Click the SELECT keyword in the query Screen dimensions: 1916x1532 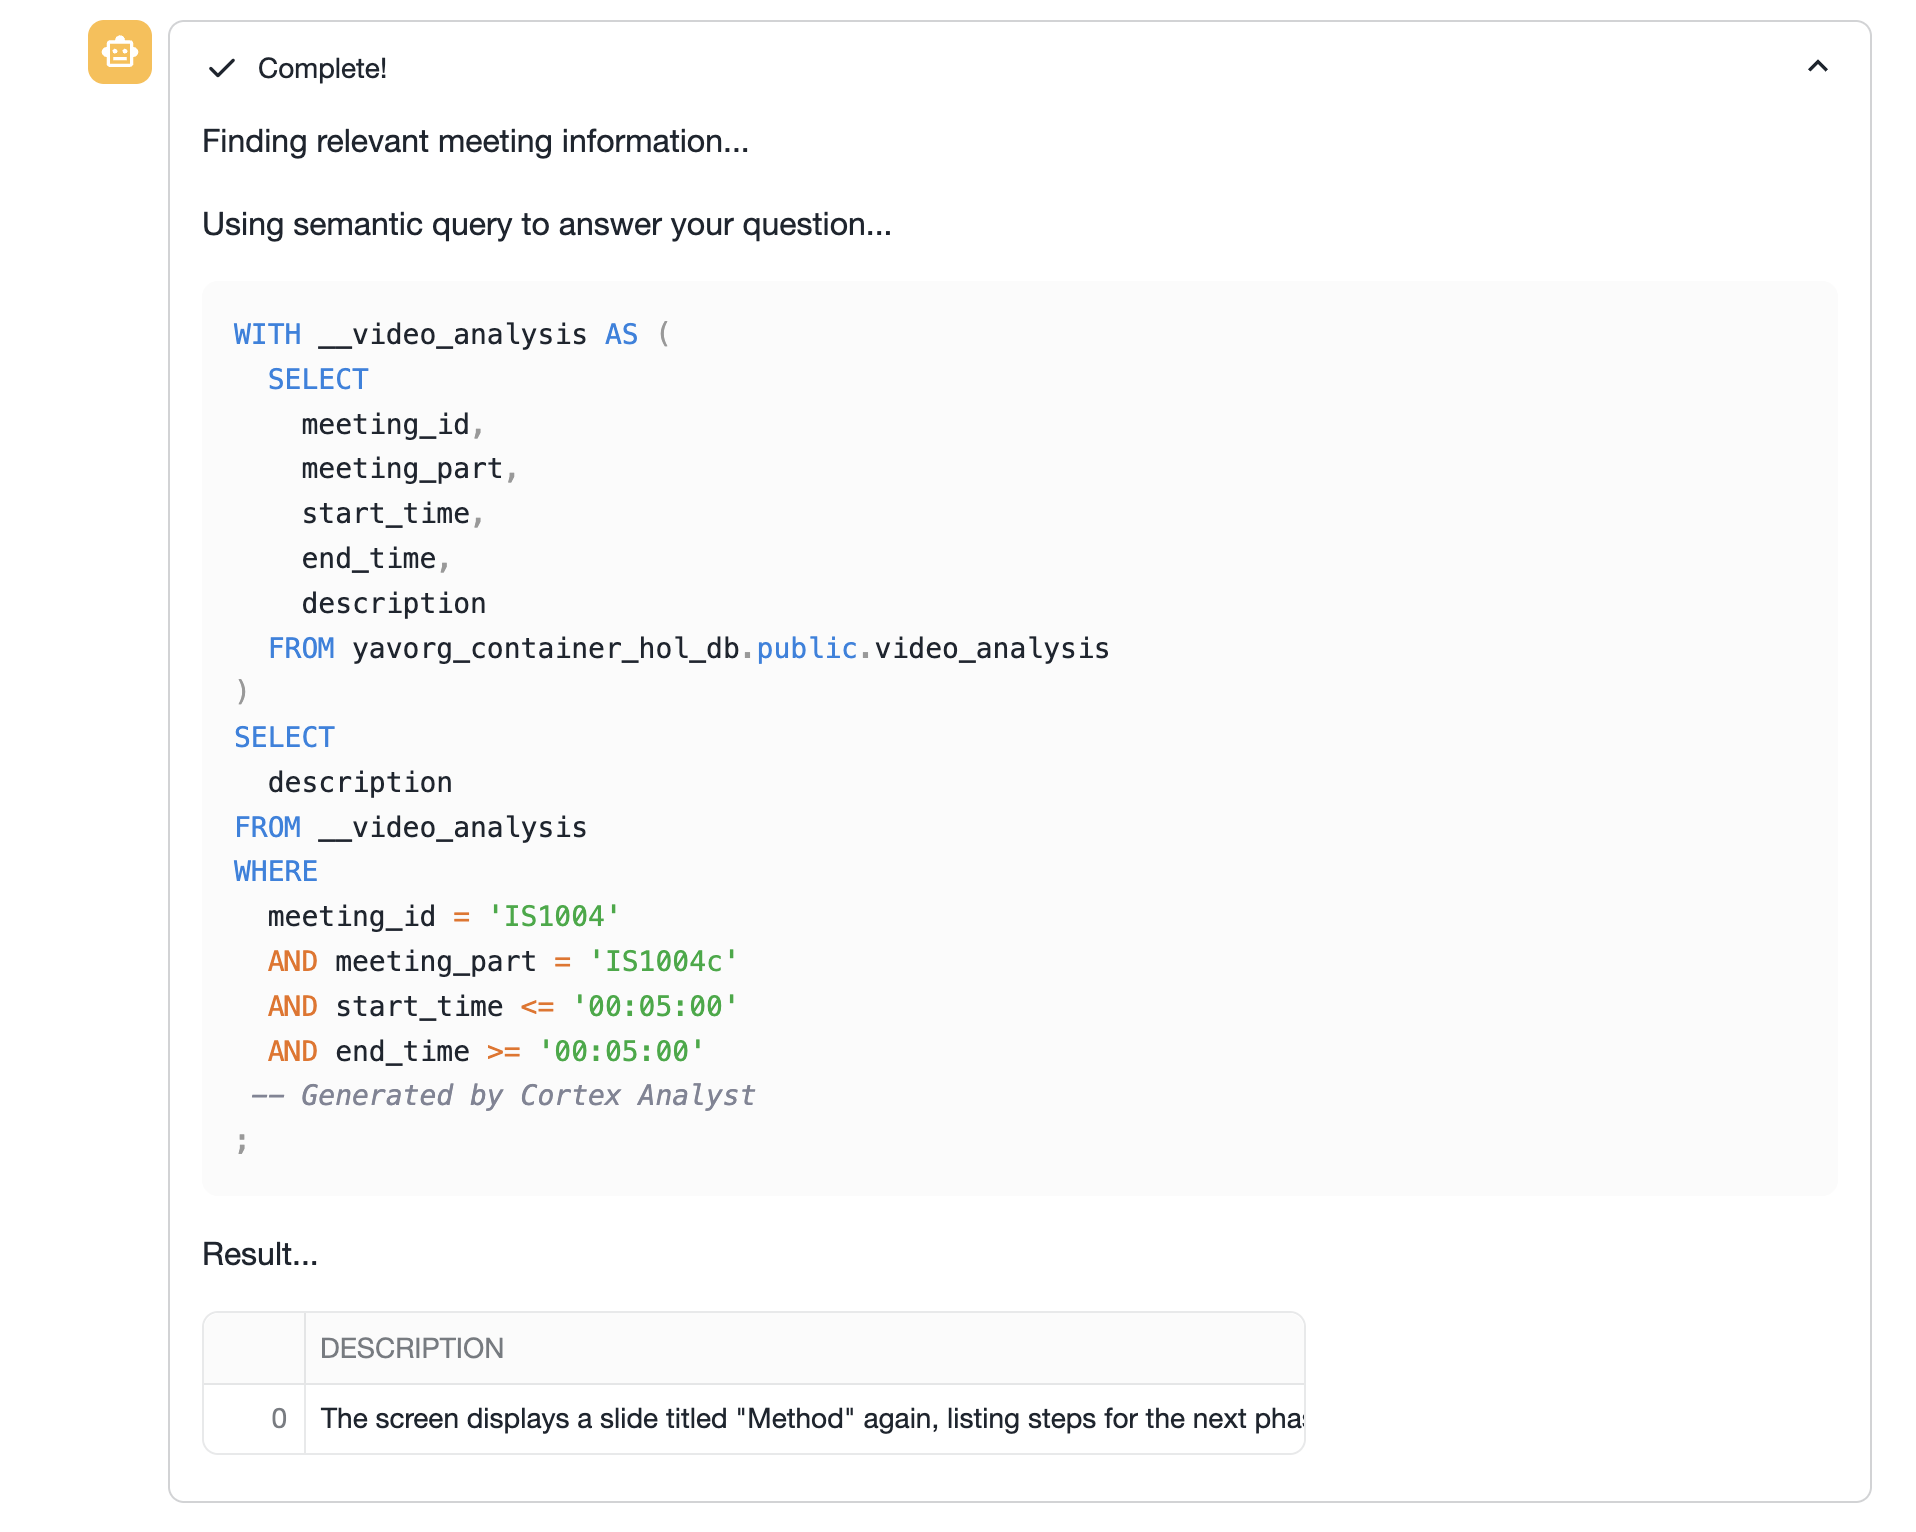click(317, 378)
